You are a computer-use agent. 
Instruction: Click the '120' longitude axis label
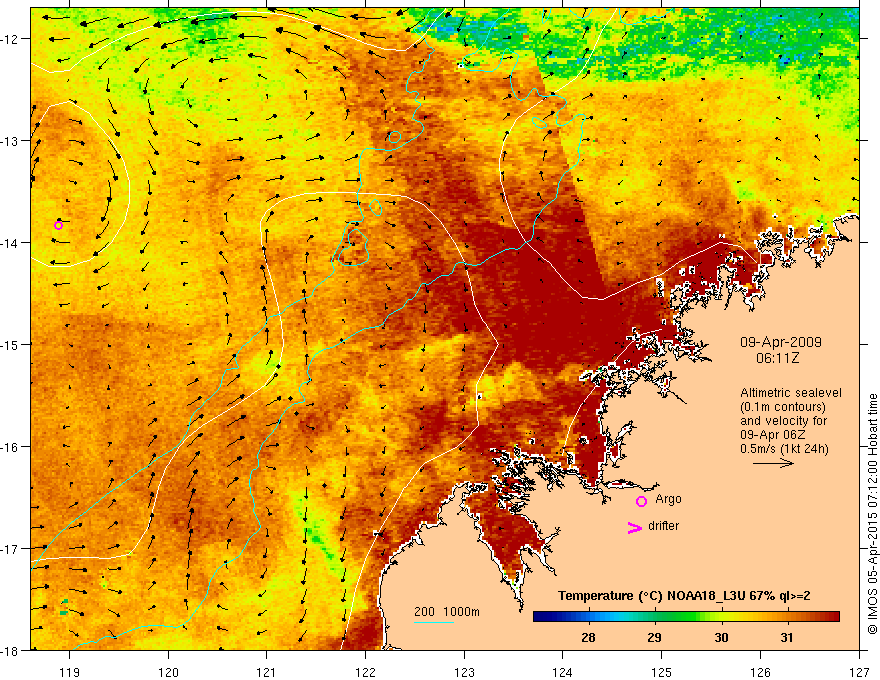click(168, 672)
